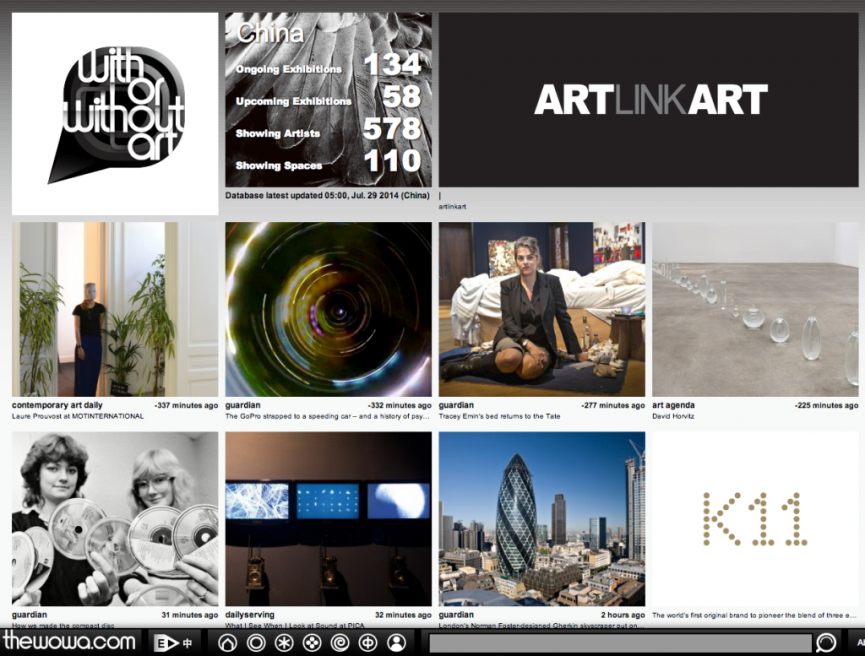
Task: Click 'guardian' source beside '2 hours ago'
Action: [456, 615]
